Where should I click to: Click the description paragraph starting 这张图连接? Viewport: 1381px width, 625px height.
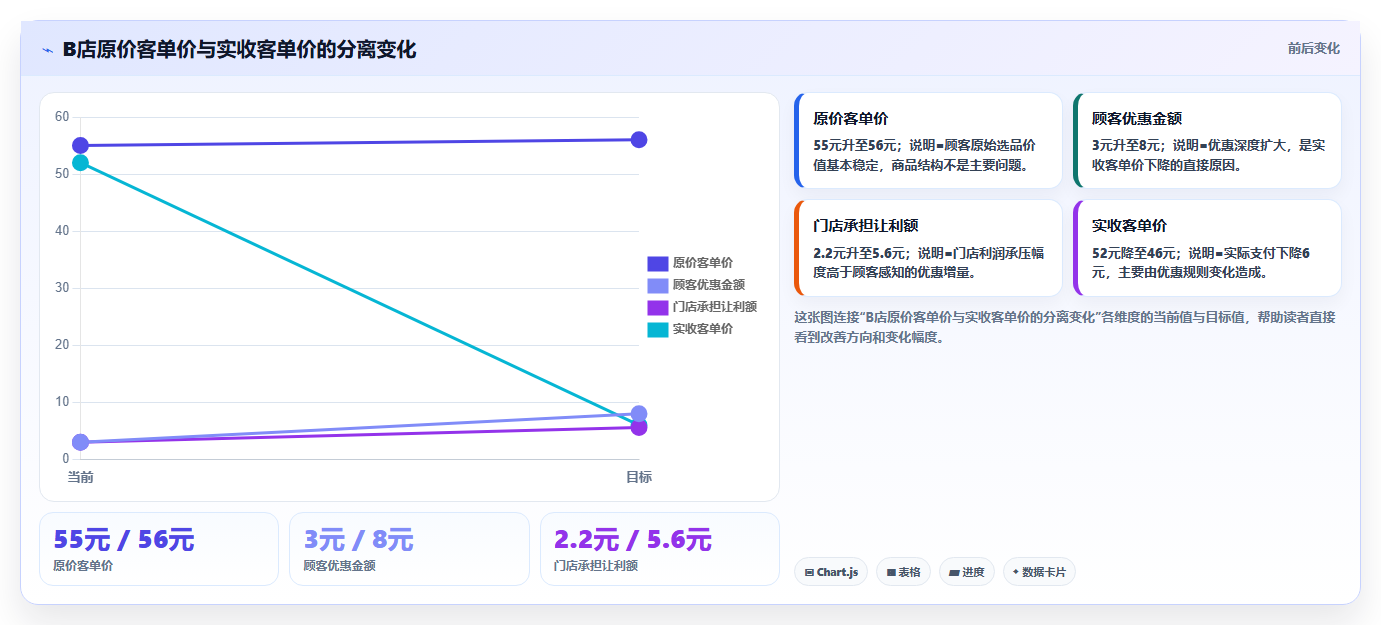1064,327
